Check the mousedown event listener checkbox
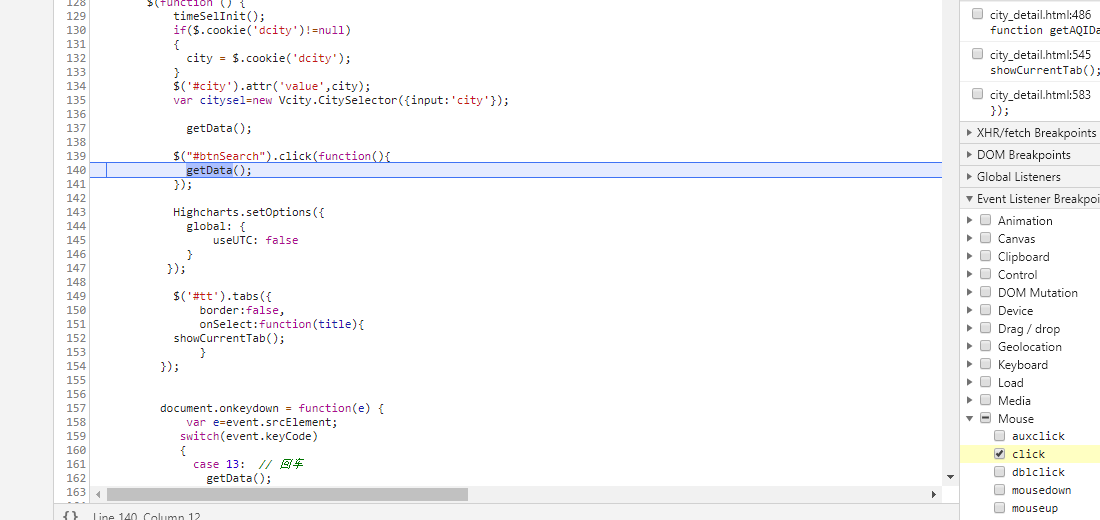The image size is (1100, 520). pyautogui.click(x=999, y=490)
